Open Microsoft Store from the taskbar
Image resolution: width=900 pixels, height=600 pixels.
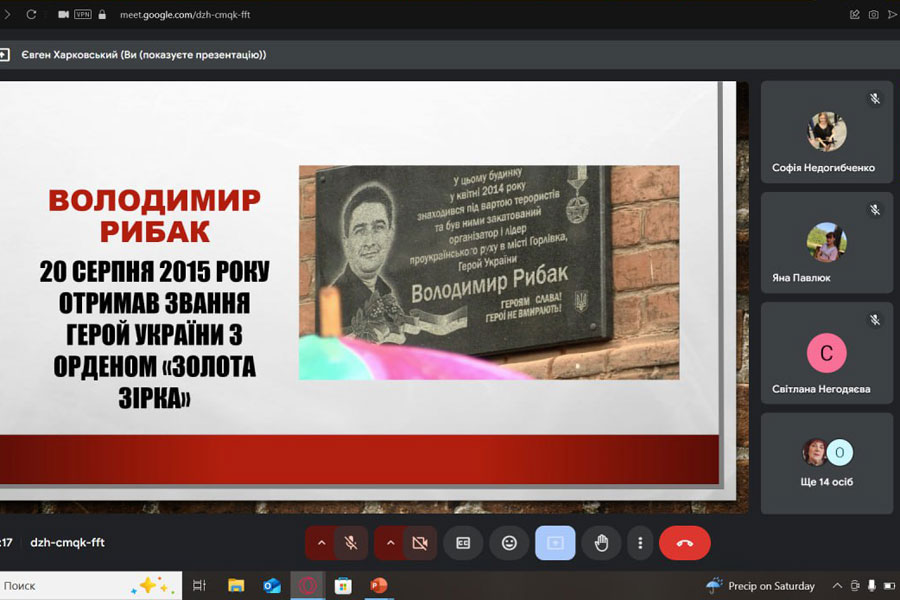[x=343, y=586]
